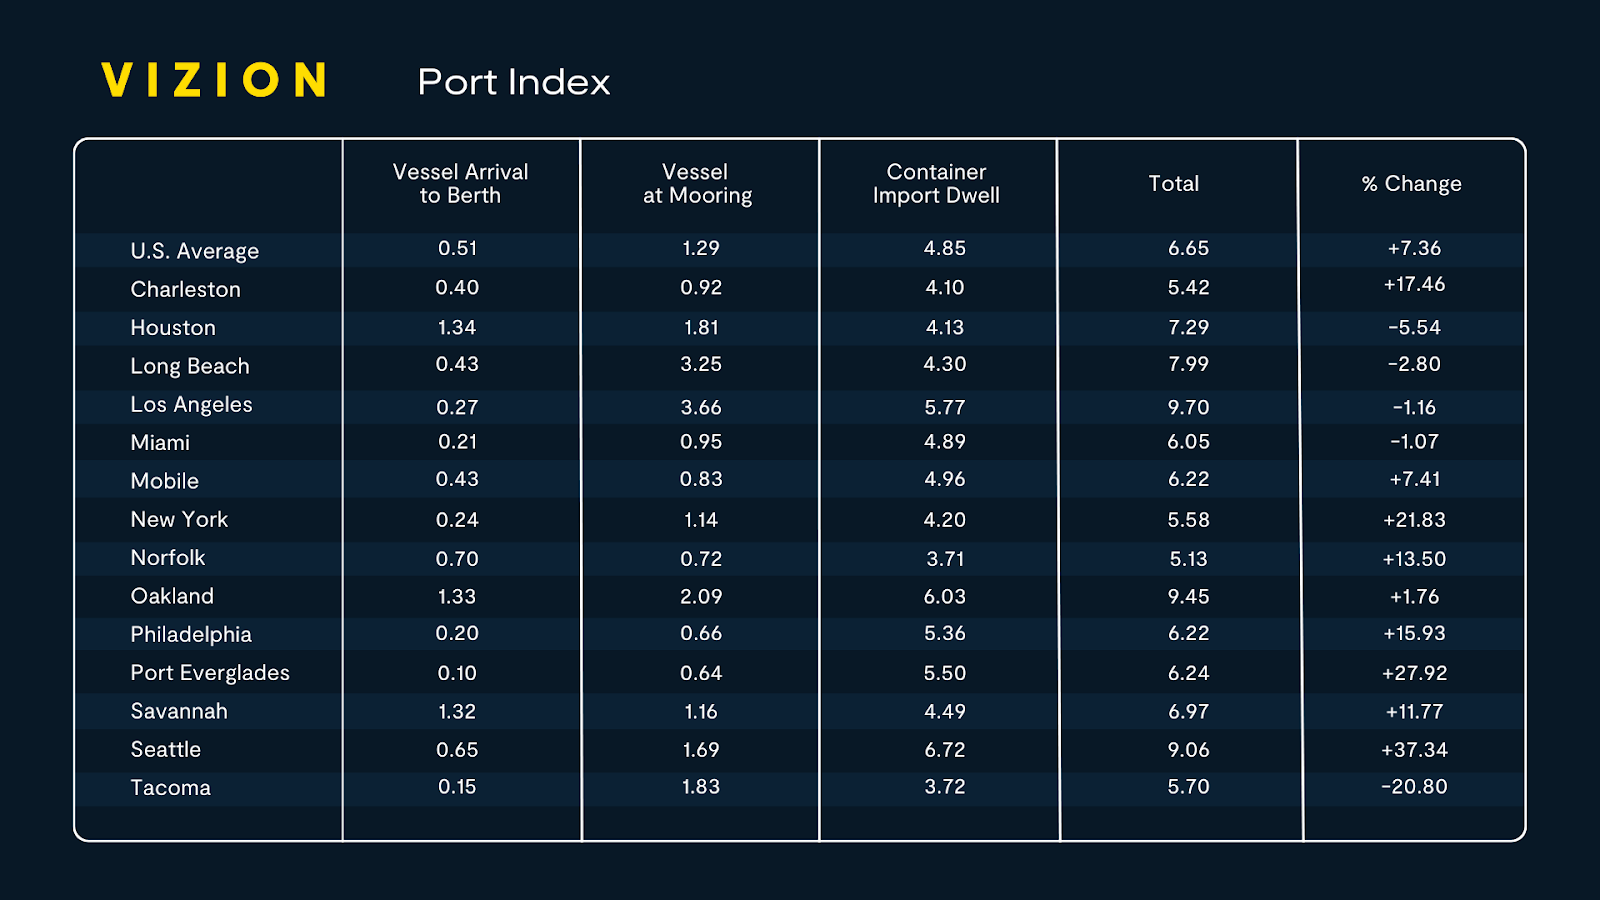Click the Port Everglades port name
The height and width of the screenshot is (900, 1600).
coord(210,673)
